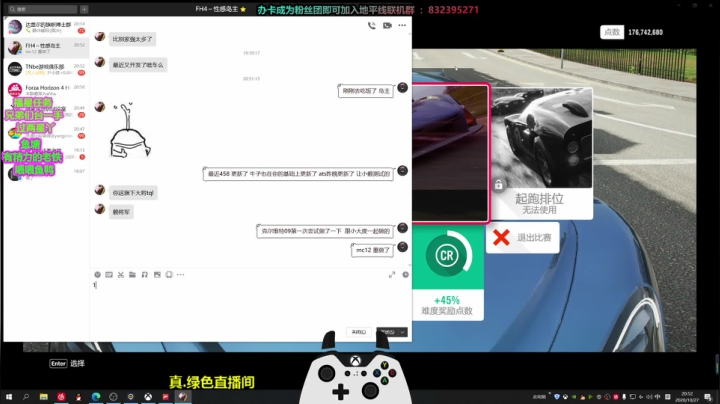This screenshot has width=720, height=404.
Task: Open the FH4 性感岛主 conversation
Action: pyautogui.click(x=46, y=48)
